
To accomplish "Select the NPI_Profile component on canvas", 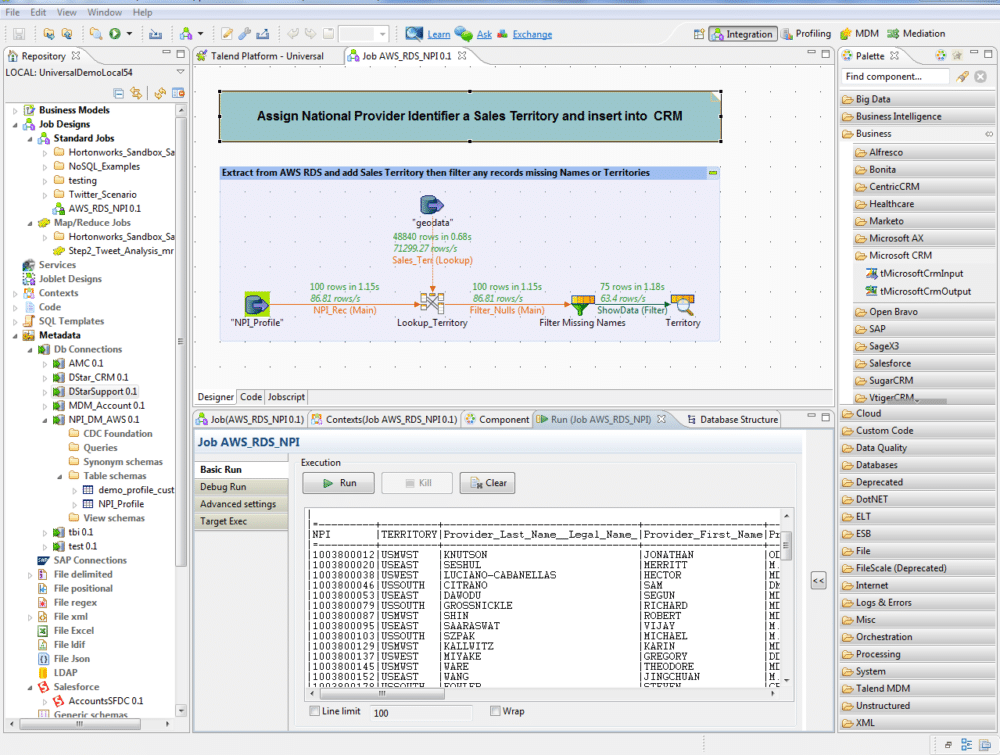I will click(257, 304).
